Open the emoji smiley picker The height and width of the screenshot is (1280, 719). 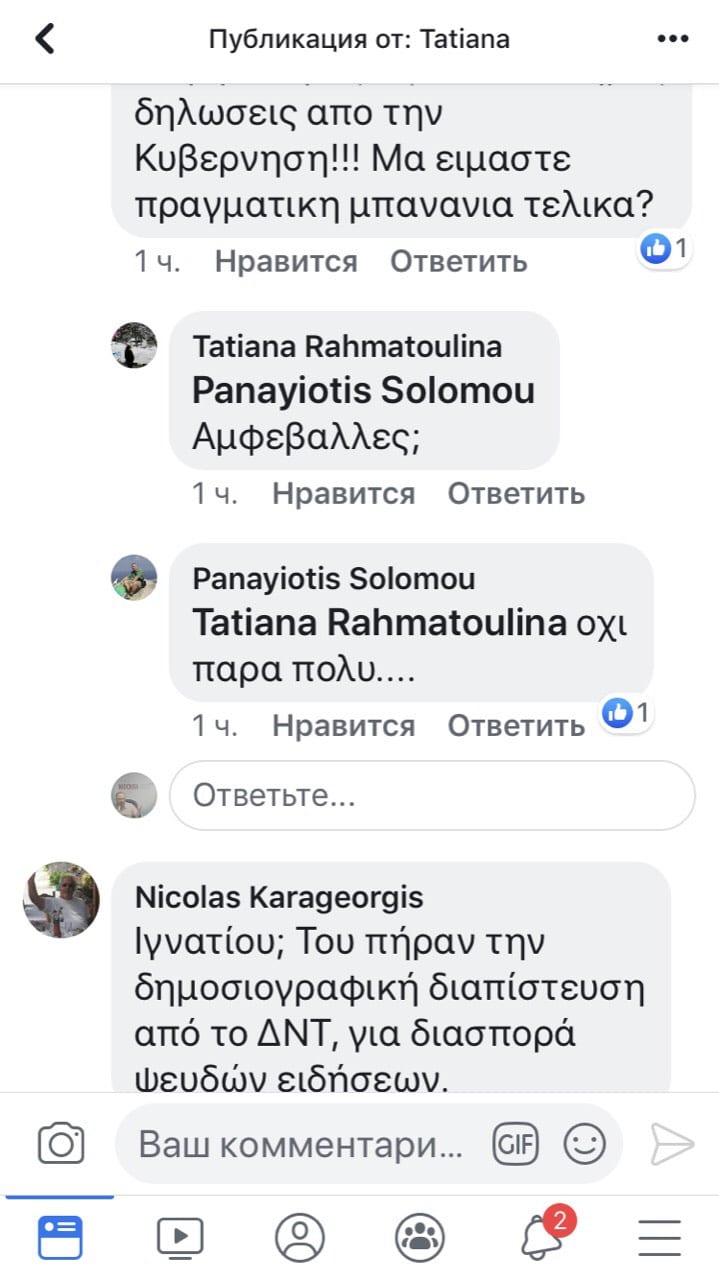click(x=584, y=1143)
